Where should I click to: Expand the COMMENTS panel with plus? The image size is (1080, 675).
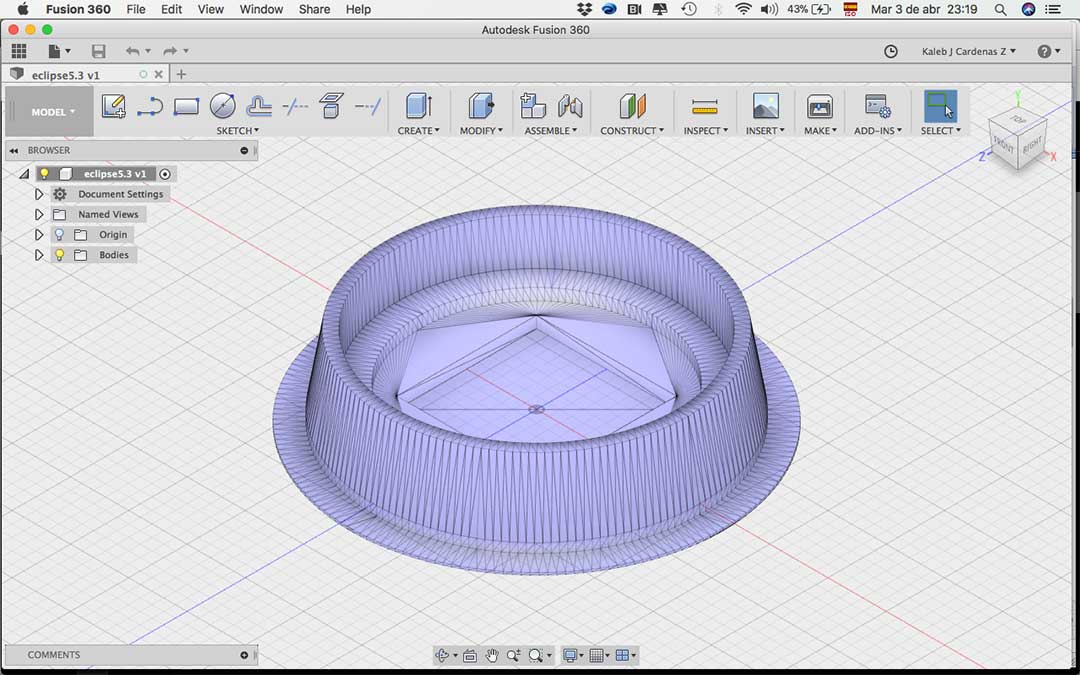click(x=244, y=655)
